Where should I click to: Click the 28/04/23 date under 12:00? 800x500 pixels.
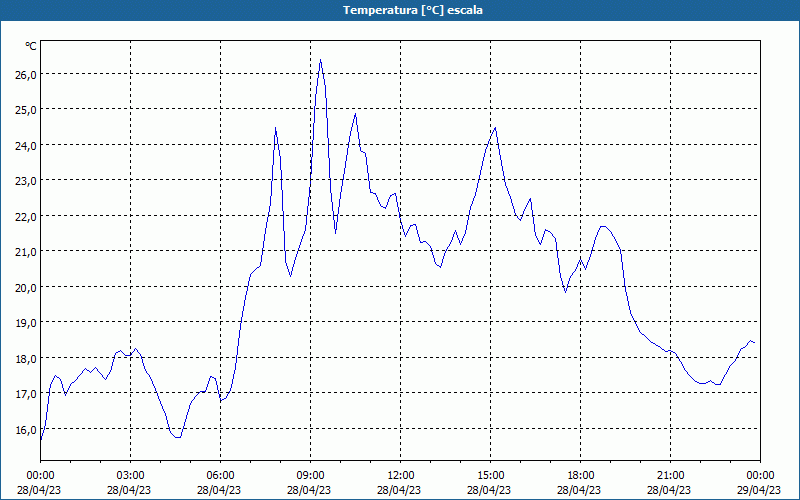pyautogui.click(x=399, y=490)
